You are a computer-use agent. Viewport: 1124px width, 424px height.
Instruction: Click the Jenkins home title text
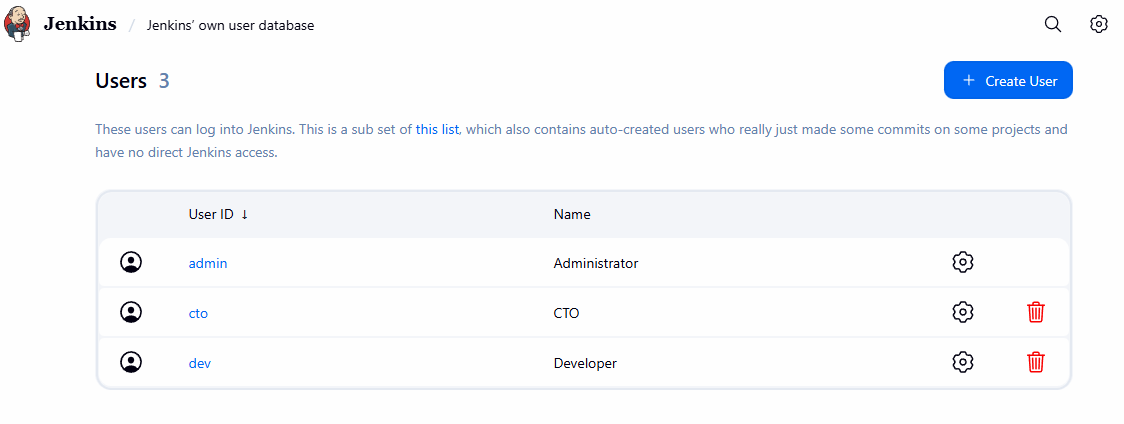click(x=80, y=24)
